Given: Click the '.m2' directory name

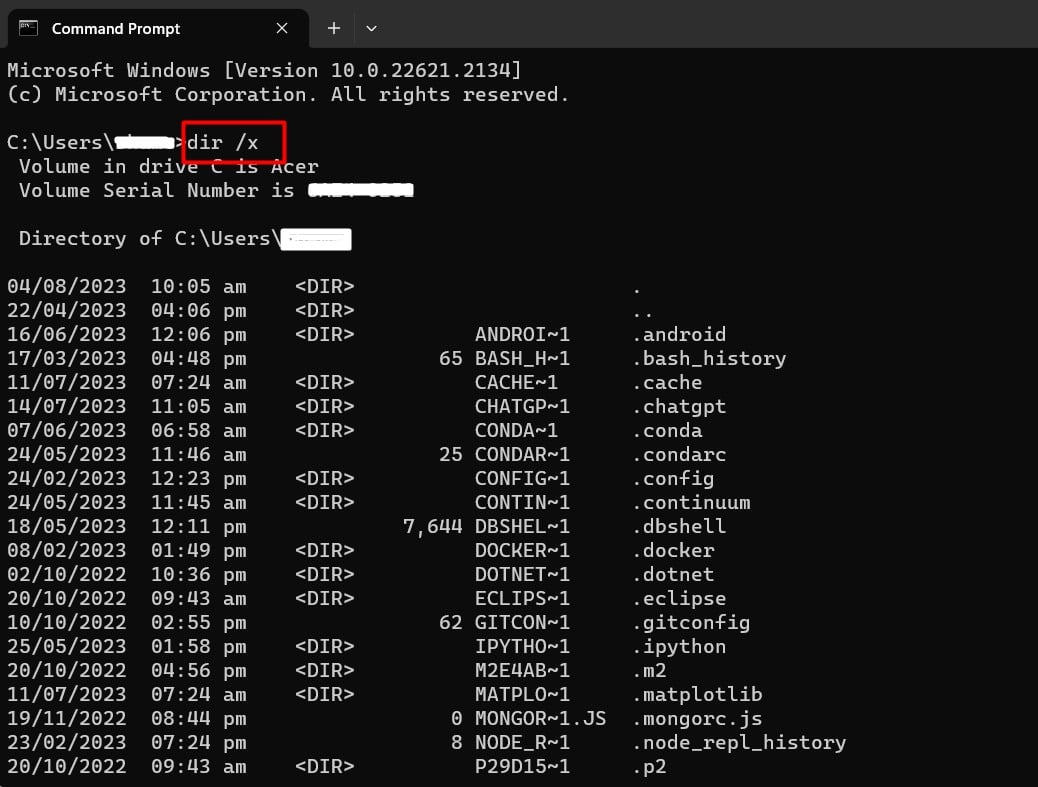Looking at the screenshot, I should tap(649, 671).
